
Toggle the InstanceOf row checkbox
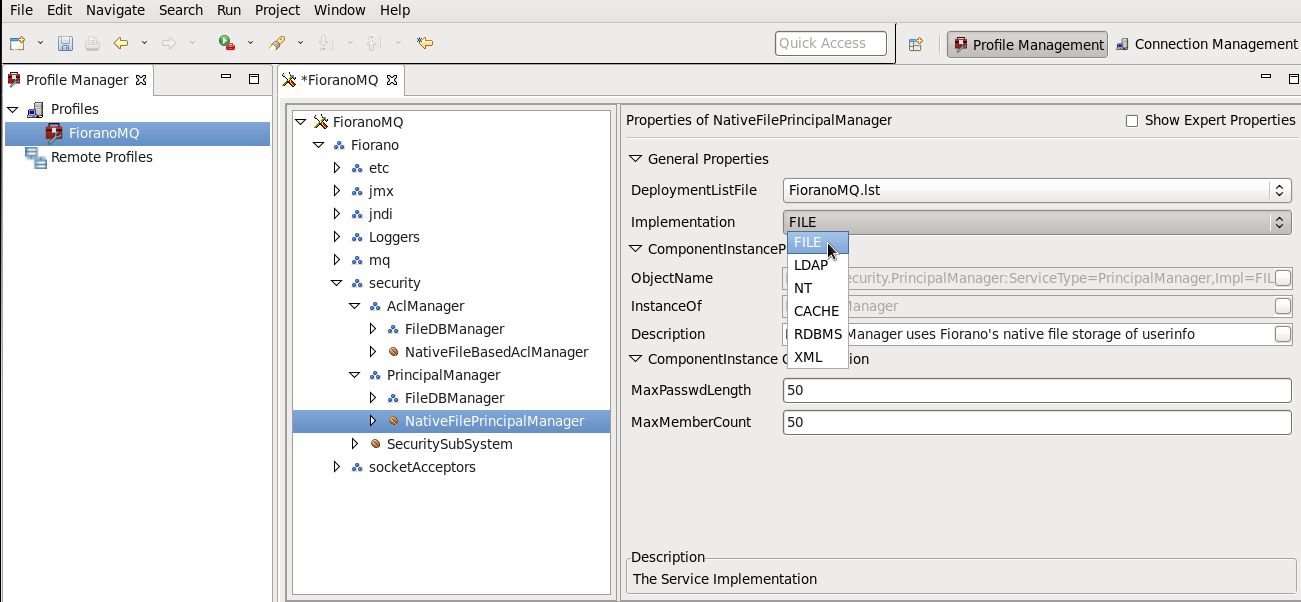pos(1283,306)
